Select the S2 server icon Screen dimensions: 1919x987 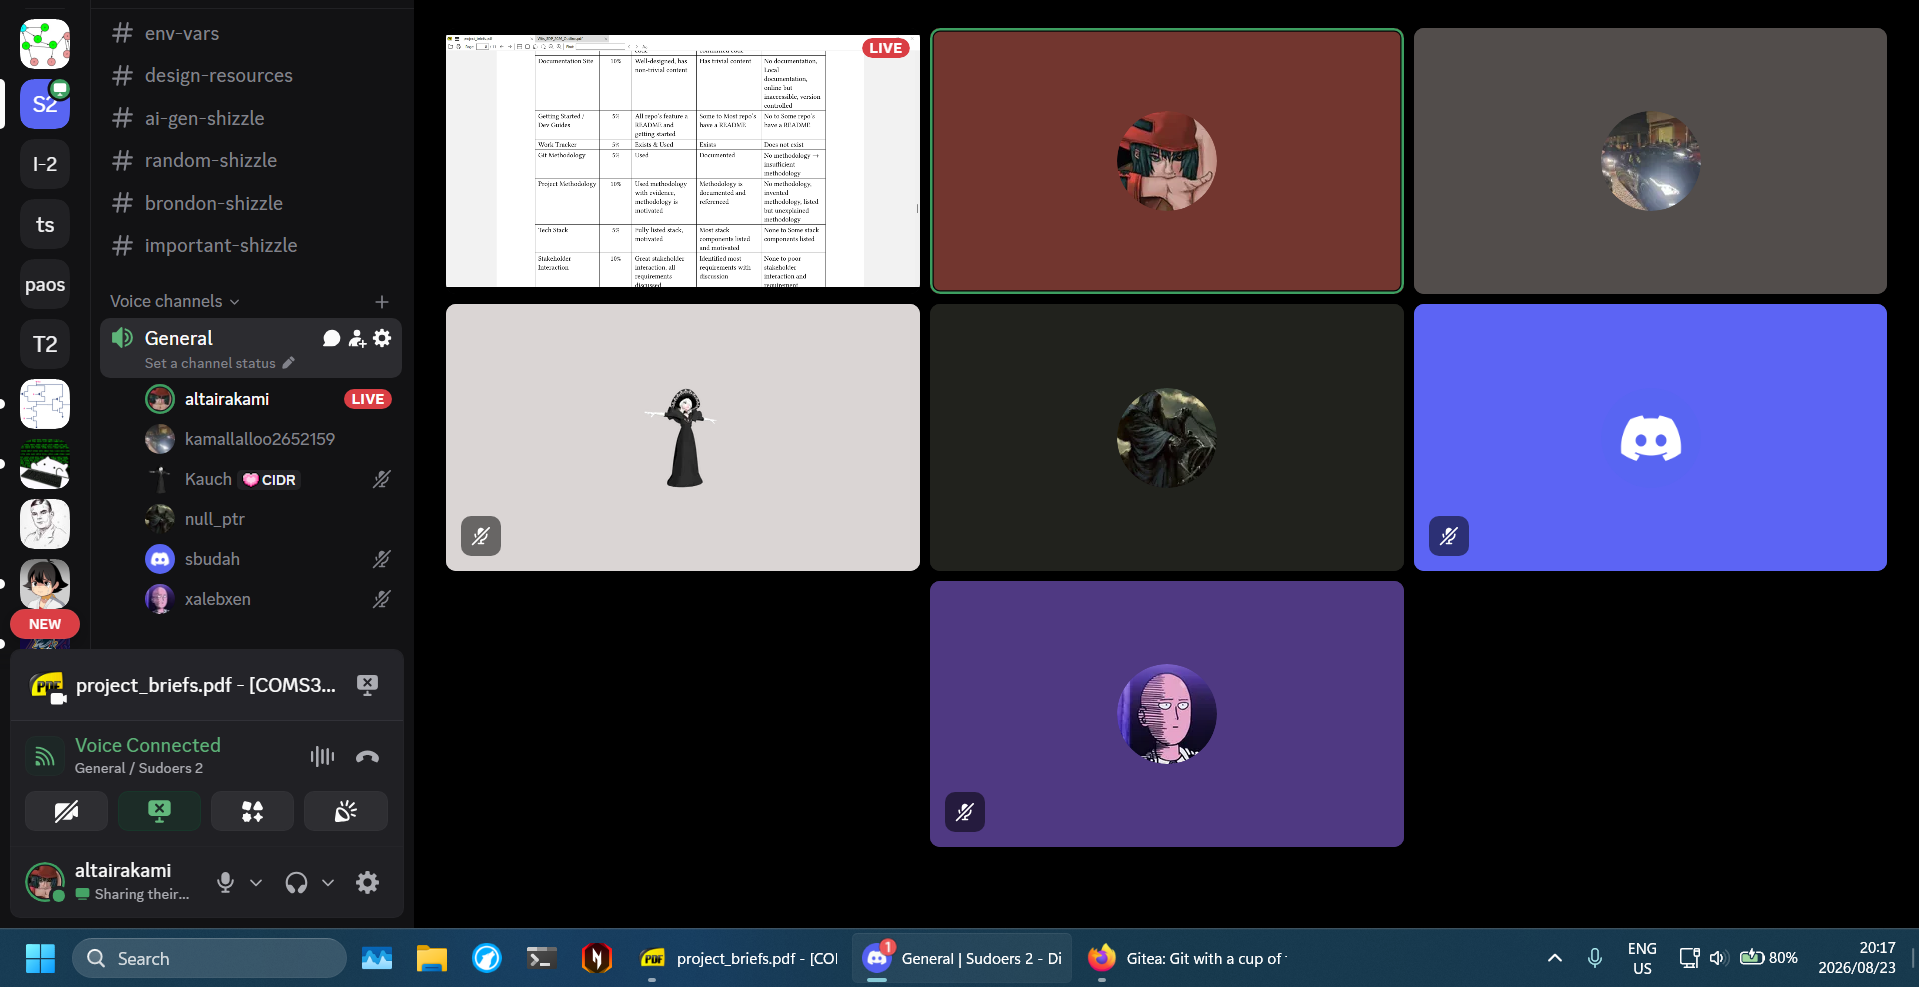[45, 104]
